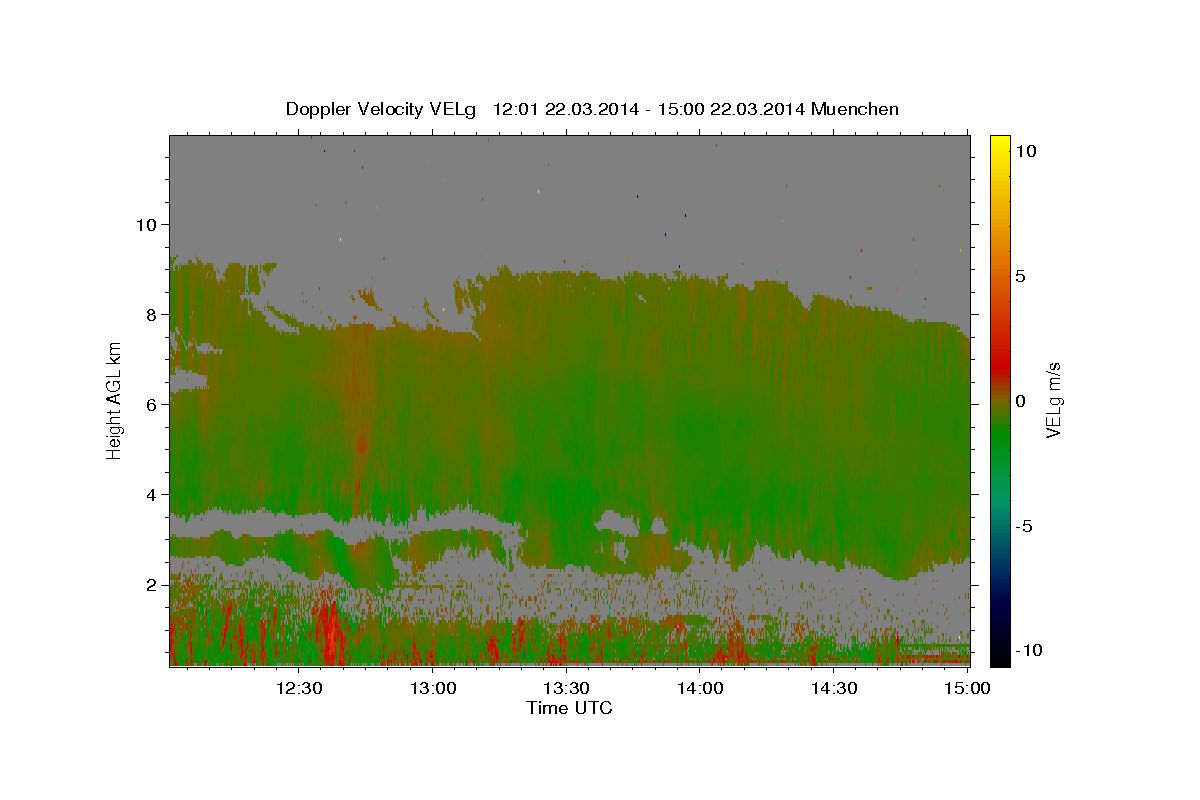
Task: Click the colorbar value 5 label
Action: click(1020, 276)
